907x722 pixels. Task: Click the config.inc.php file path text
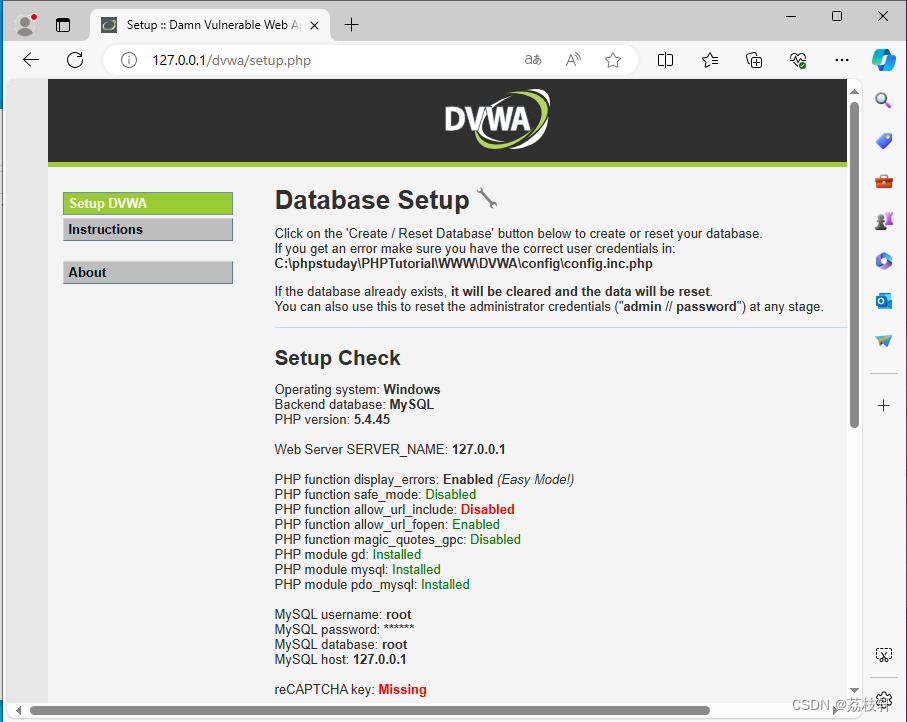[463, 264]
